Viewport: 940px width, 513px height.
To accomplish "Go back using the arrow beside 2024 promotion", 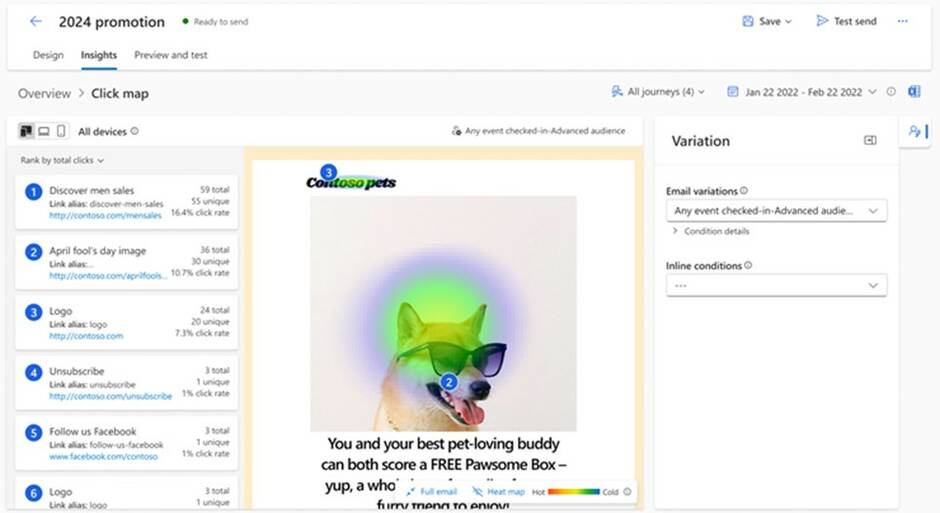I will 36,22.
